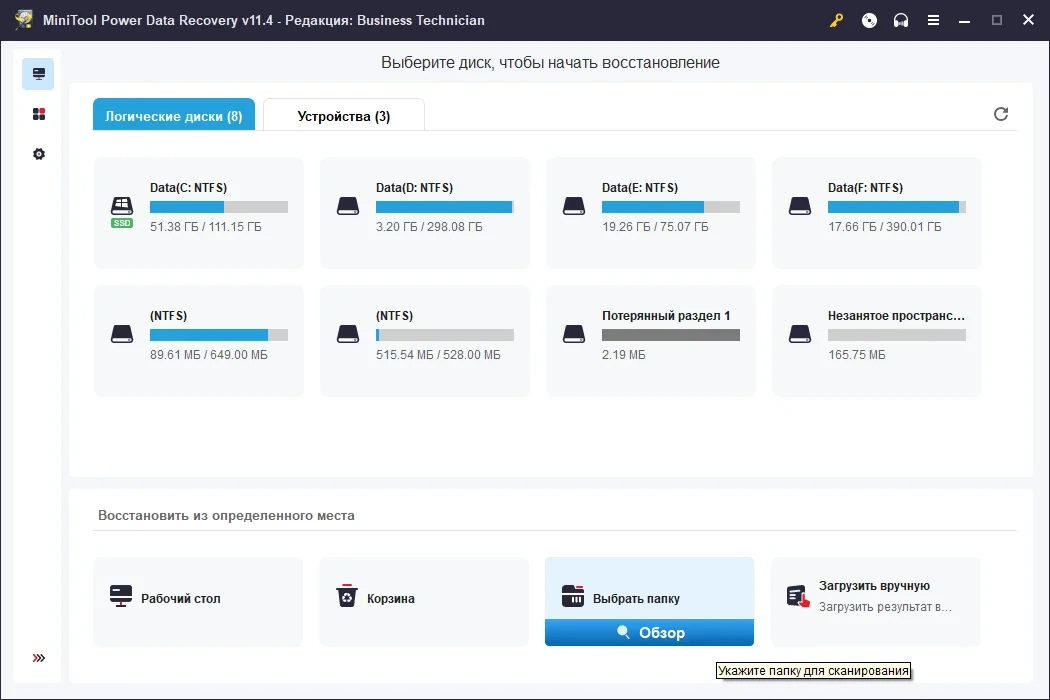Image resolution: width=1050 pixels, height=700 pixels.
Task: Select the 649.00 МБ NTFS partition icon
Action: click(x=122, y=334)
